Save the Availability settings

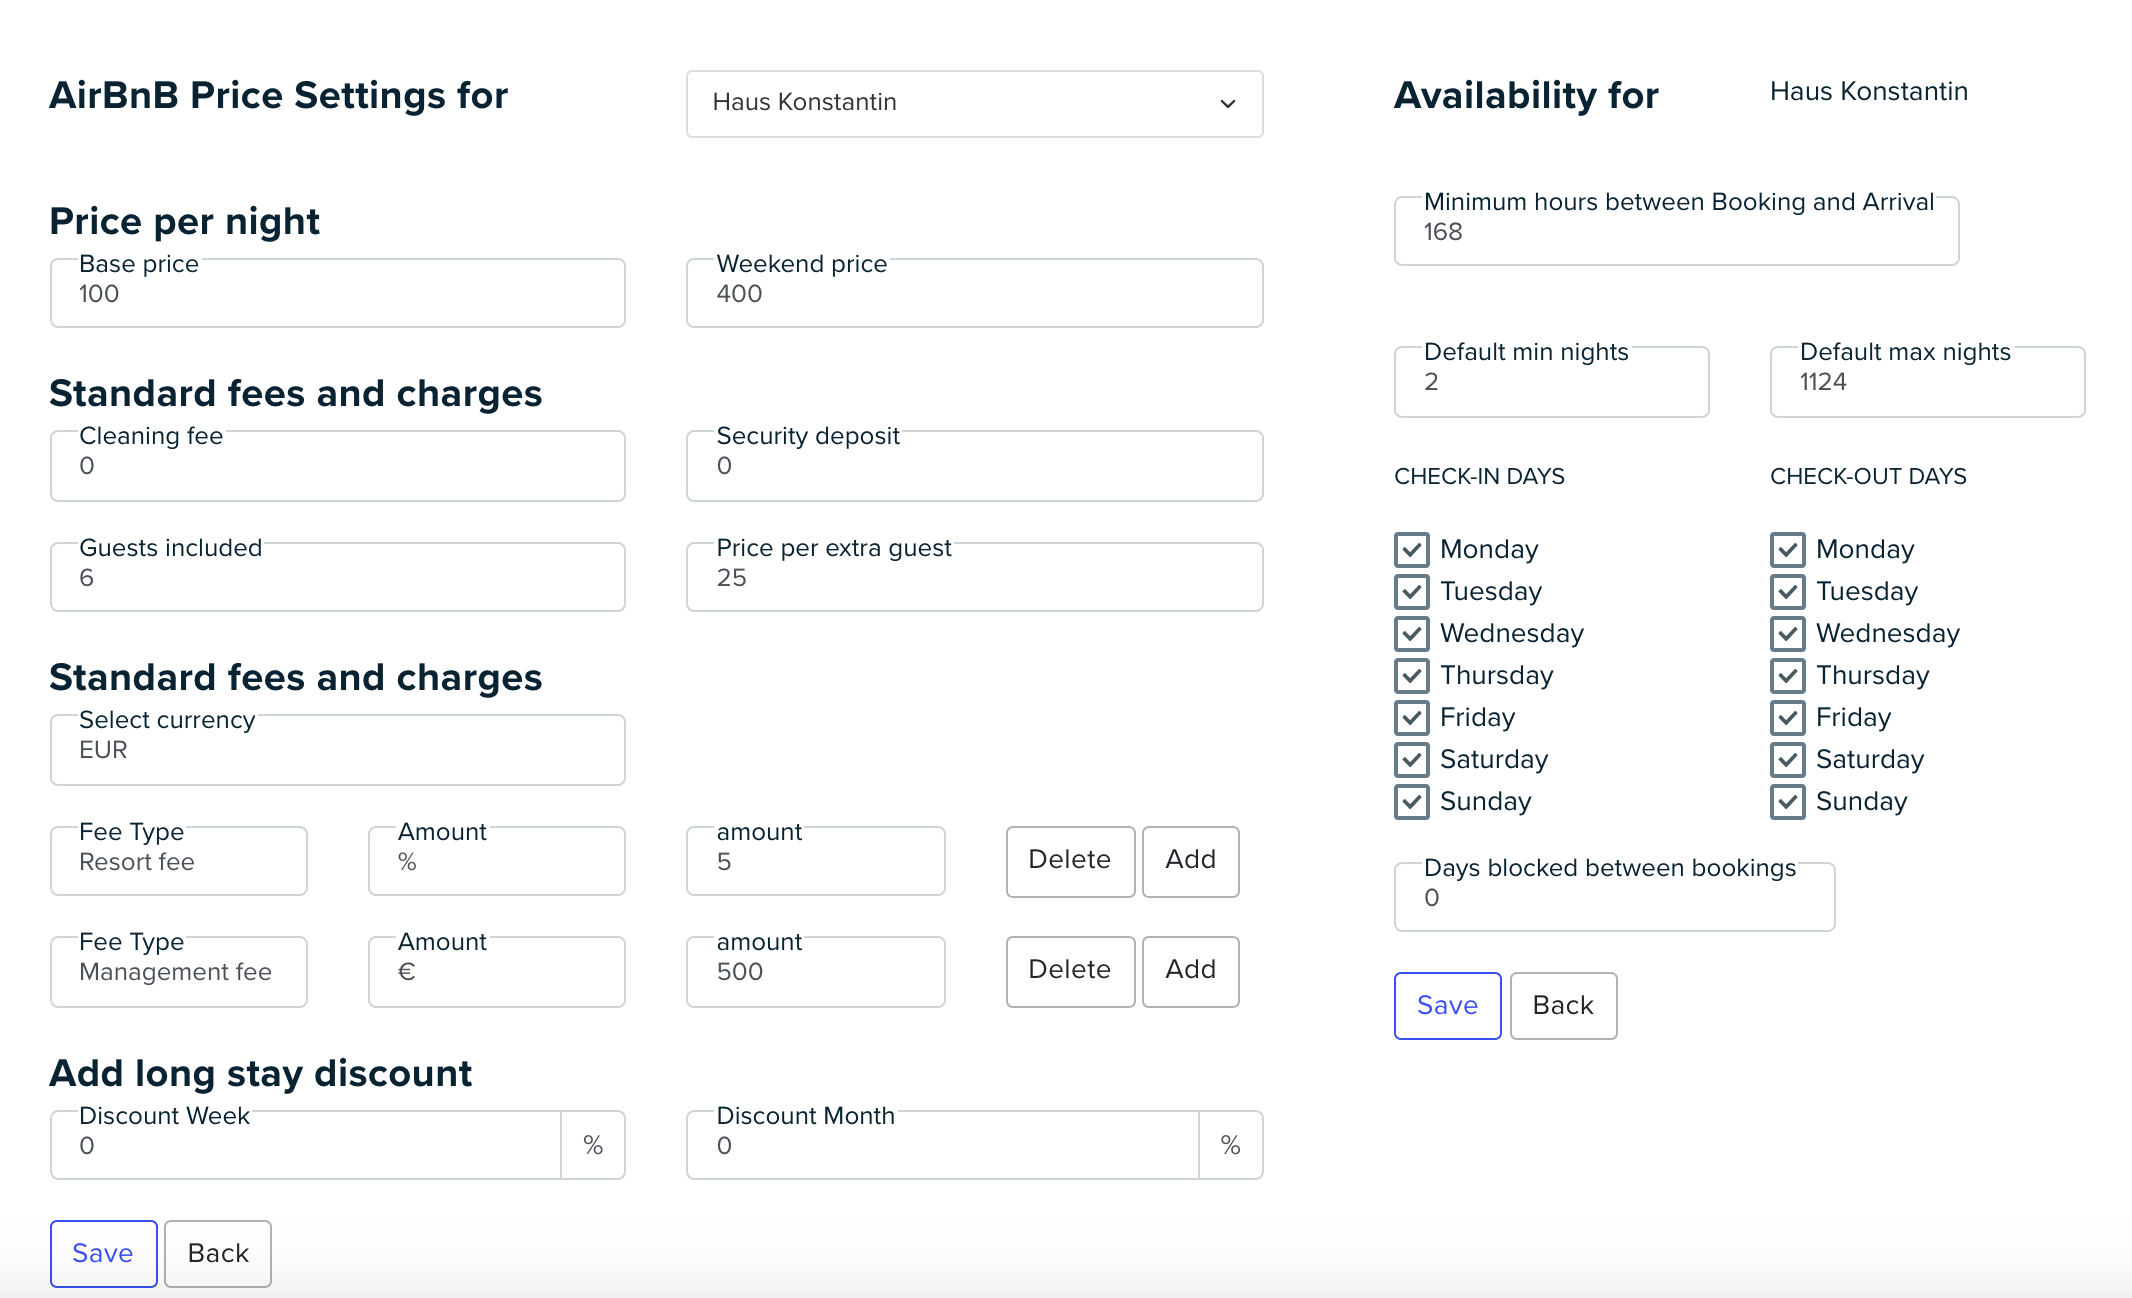click(1447, 1006)
